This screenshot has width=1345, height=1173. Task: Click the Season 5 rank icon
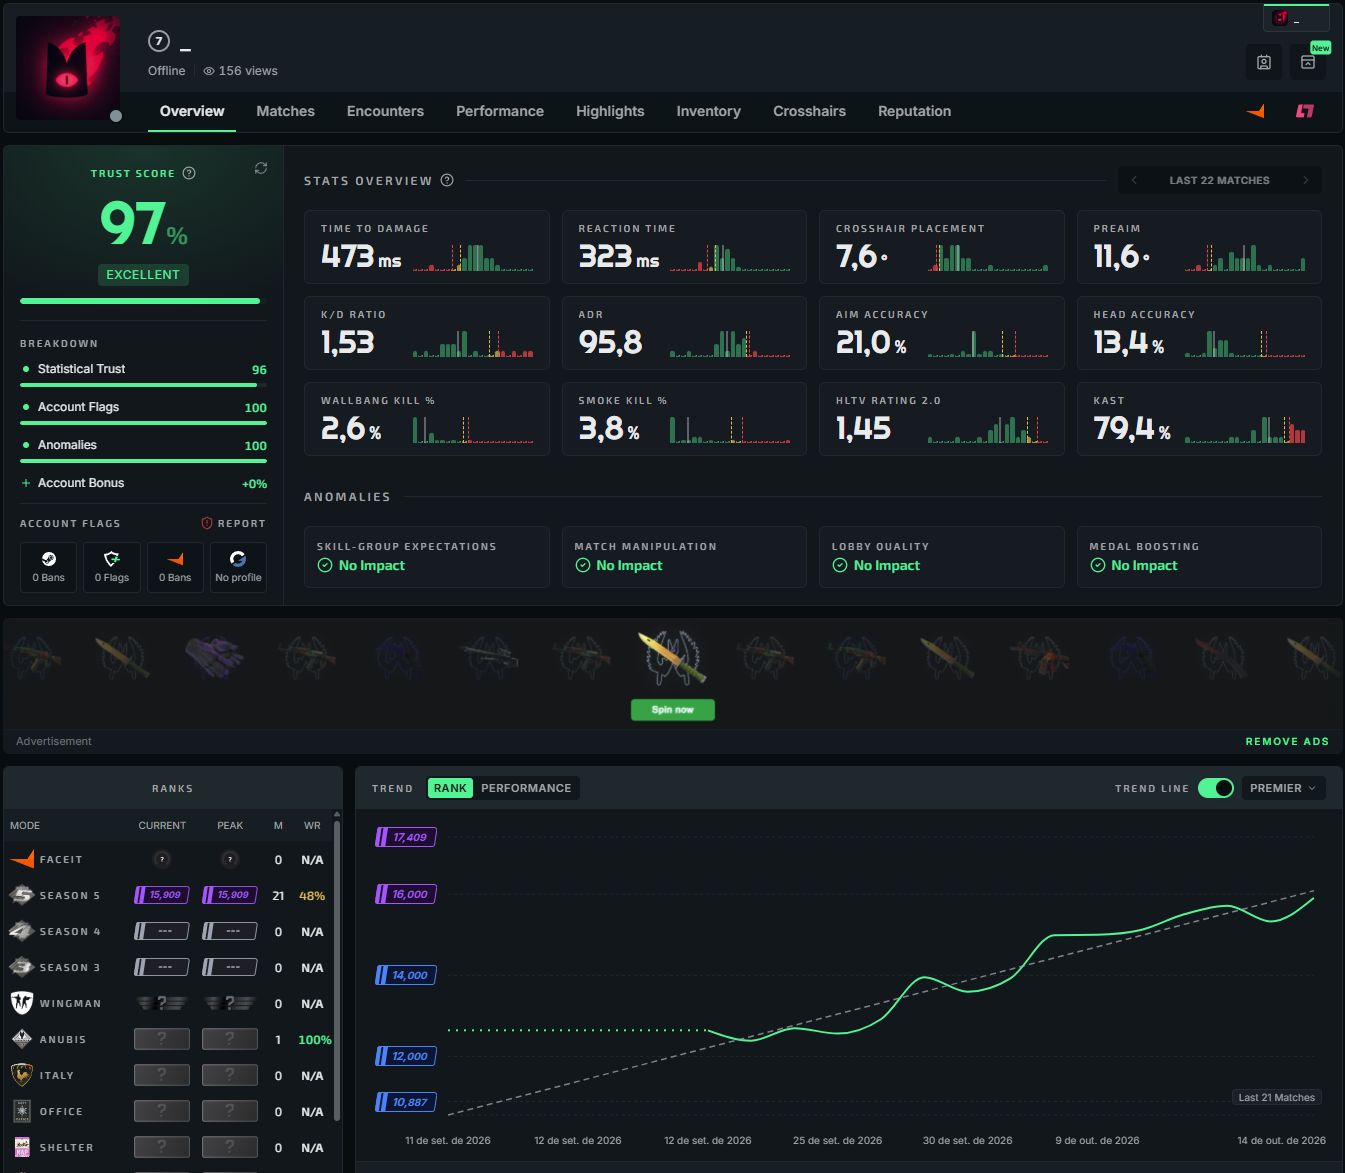tap(22, 895)
